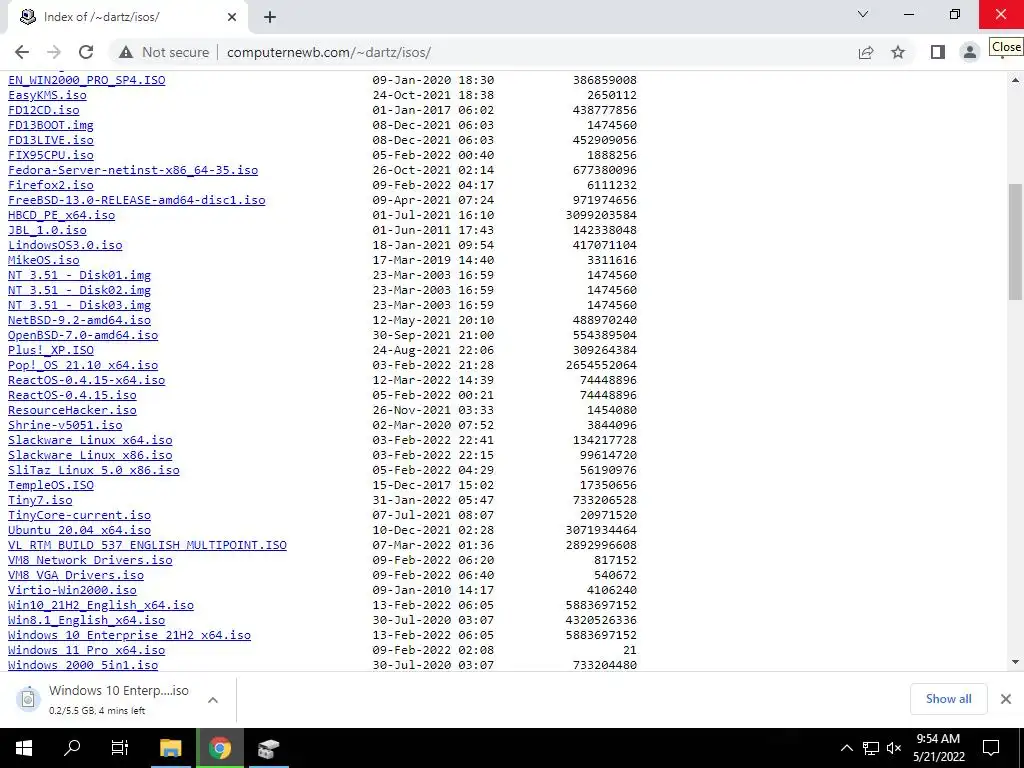Click the page scroll up arrow

coord(1015,80)
